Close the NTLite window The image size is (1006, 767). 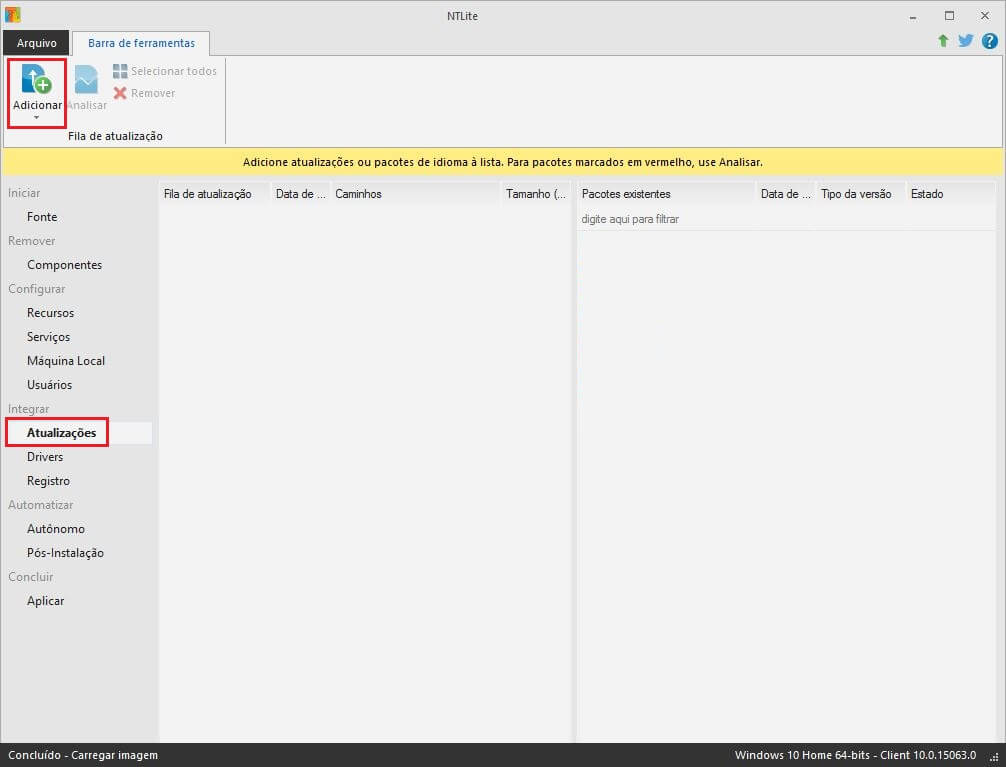pyautogui.click(x=985, y=16)
